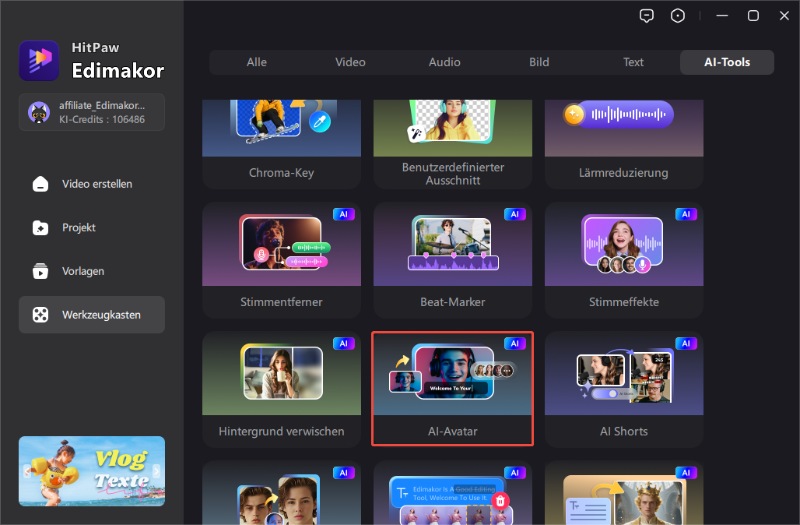Image resolution: width=800 pixels, height=525 pixels.
Task: Click the microphone icon in Stimmeffekte thumbnail
Action: pos(643,265)
